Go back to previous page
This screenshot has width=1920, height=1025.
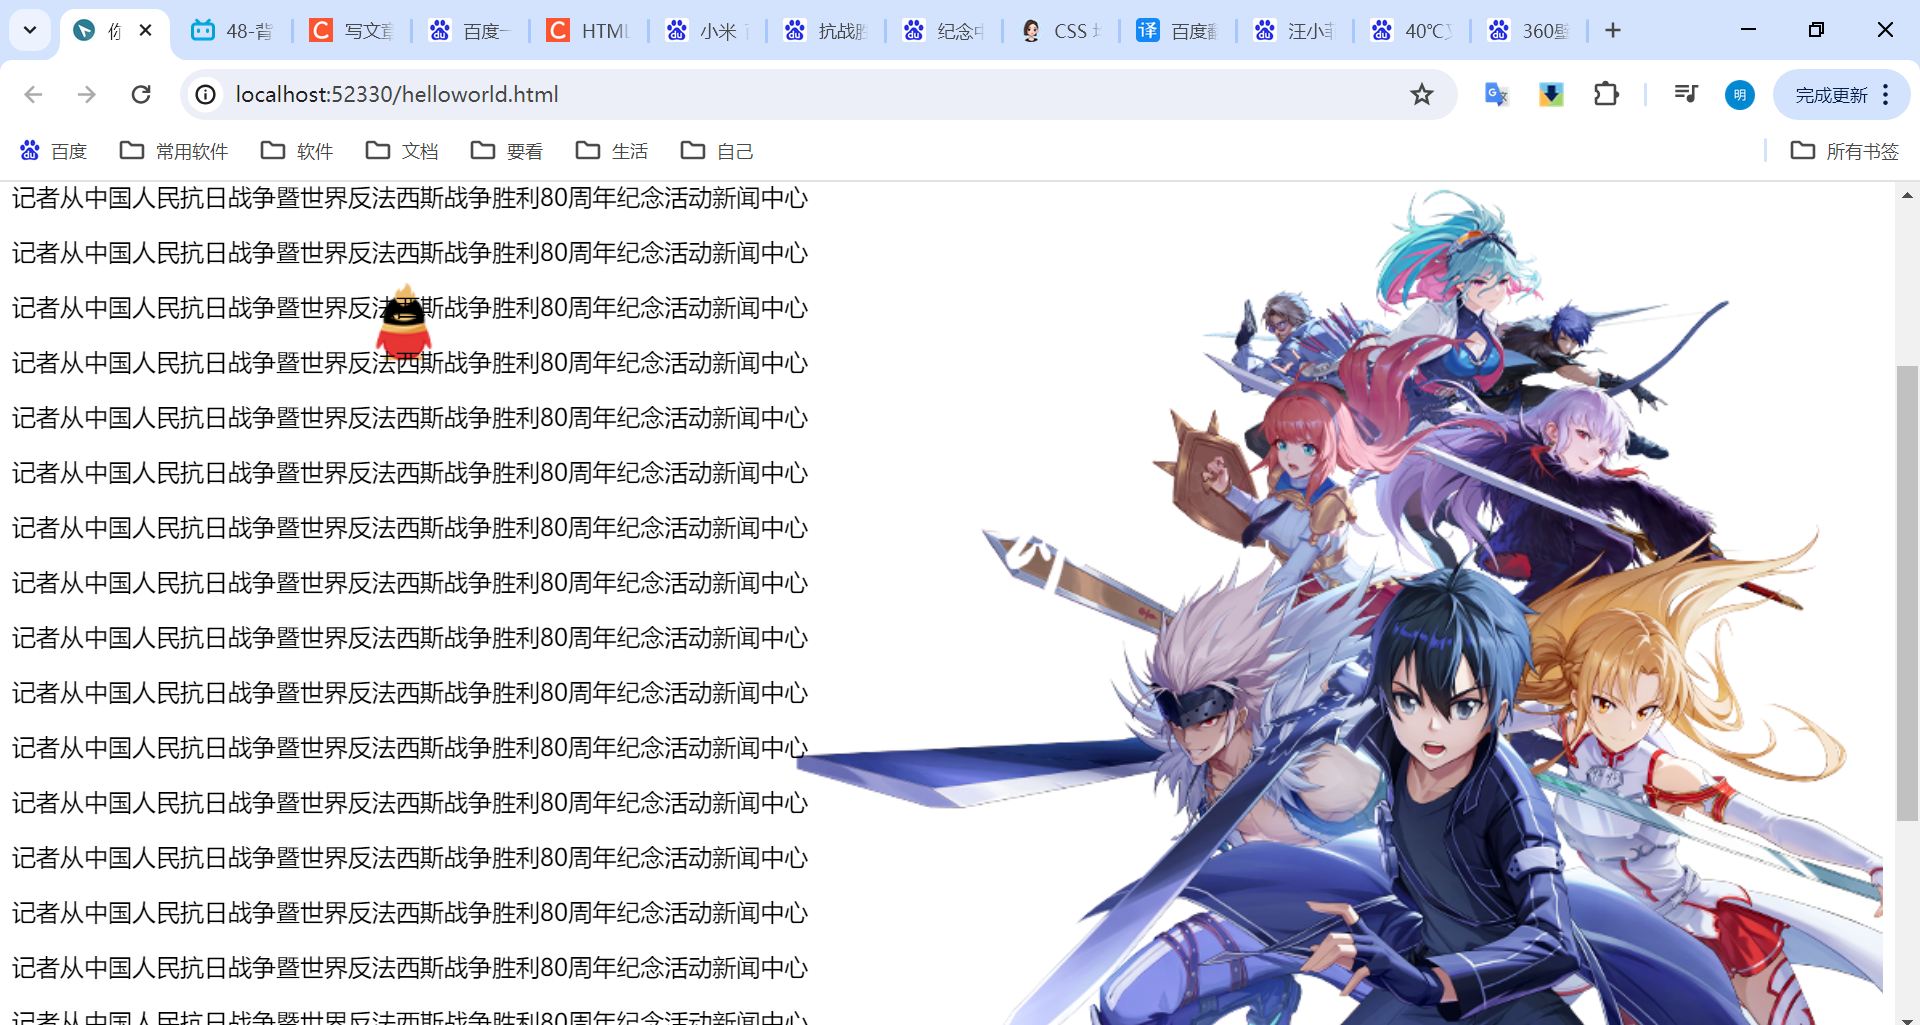click(x=33, y=94)
